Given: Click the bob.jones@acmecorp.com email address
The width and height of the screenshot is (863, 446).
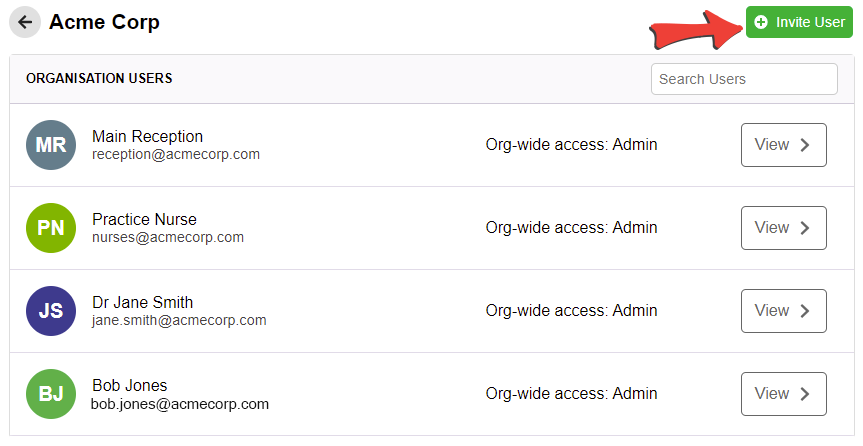Looking at the screenshot, I should click(180, 404).
